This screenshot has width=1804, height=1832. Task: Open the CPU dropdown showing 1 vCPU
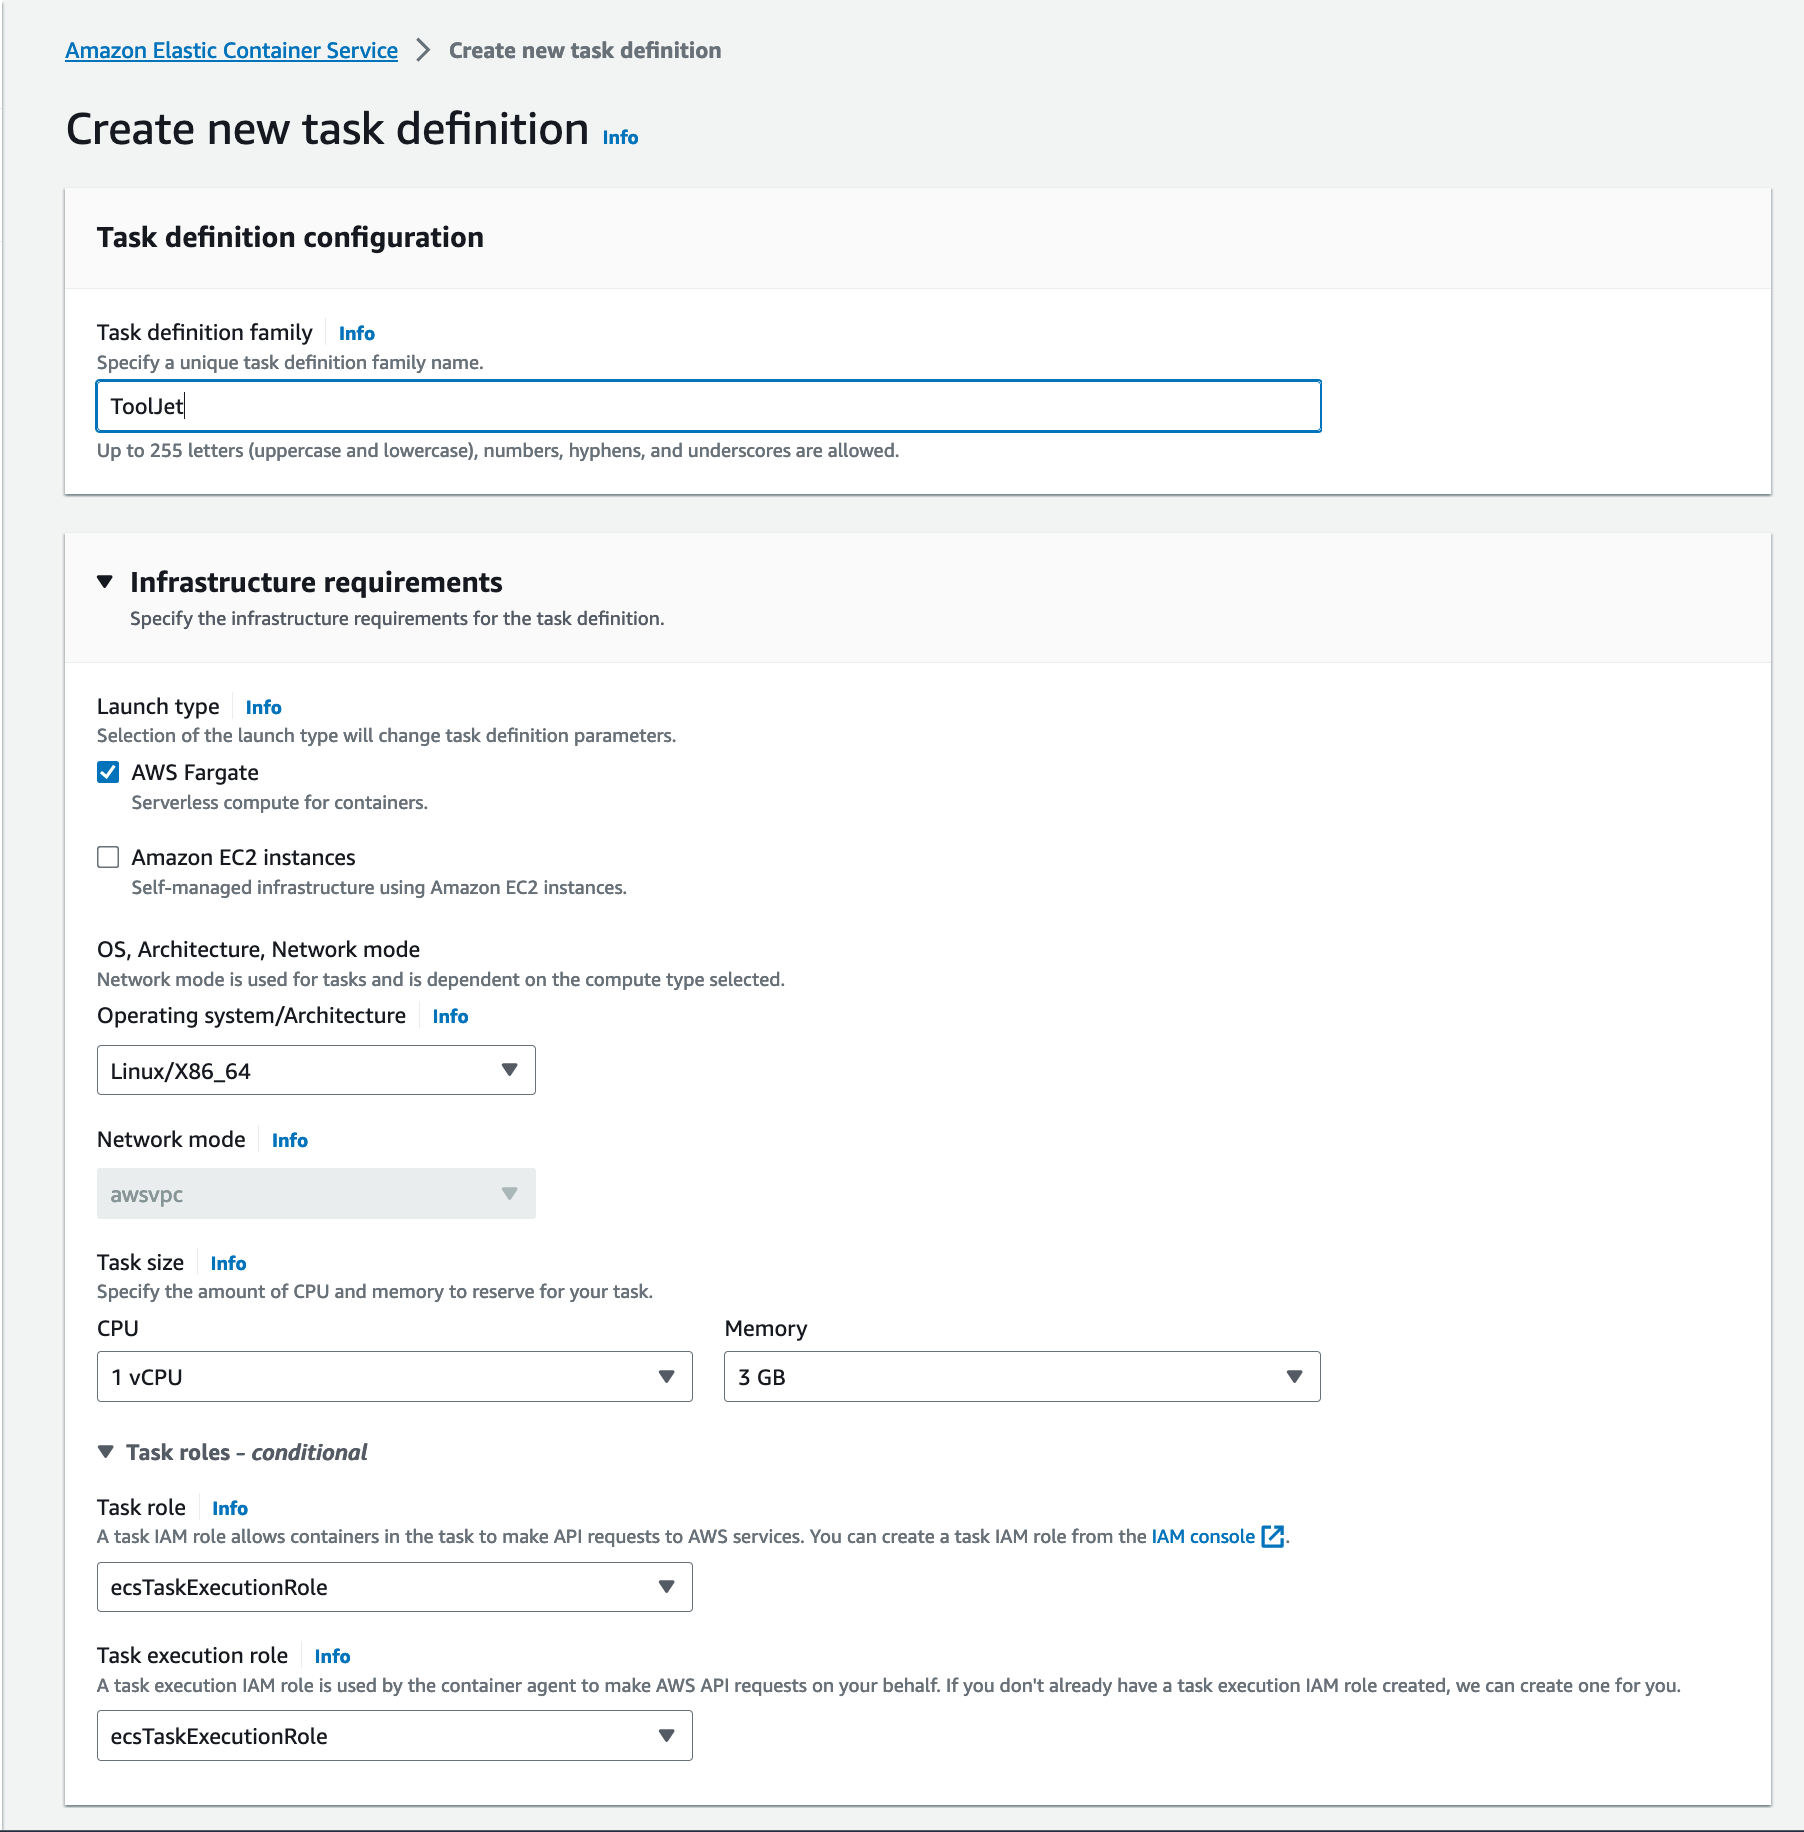[x=394, y=1377]
